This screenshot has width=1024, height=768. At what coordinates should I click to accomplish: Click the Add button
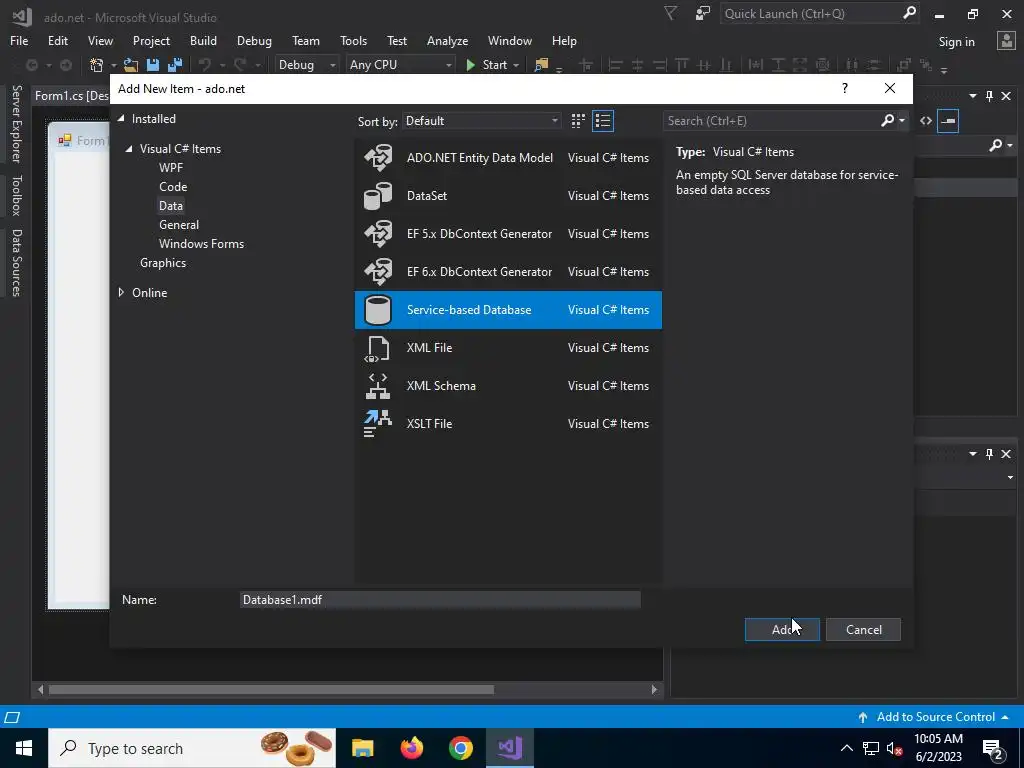point(782,630)
